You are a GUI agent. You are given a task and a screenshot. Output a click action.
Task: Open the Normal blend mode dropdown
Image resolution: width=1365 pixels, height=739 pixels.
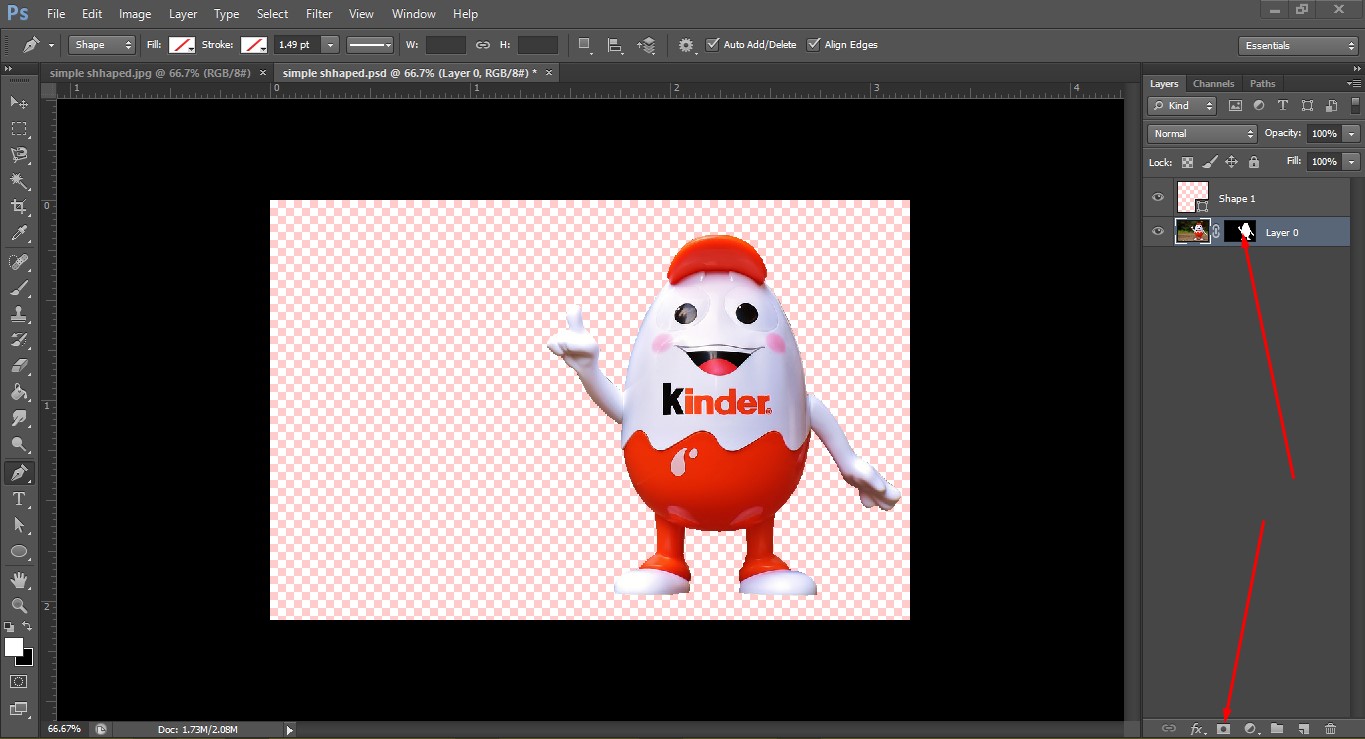1202,133
